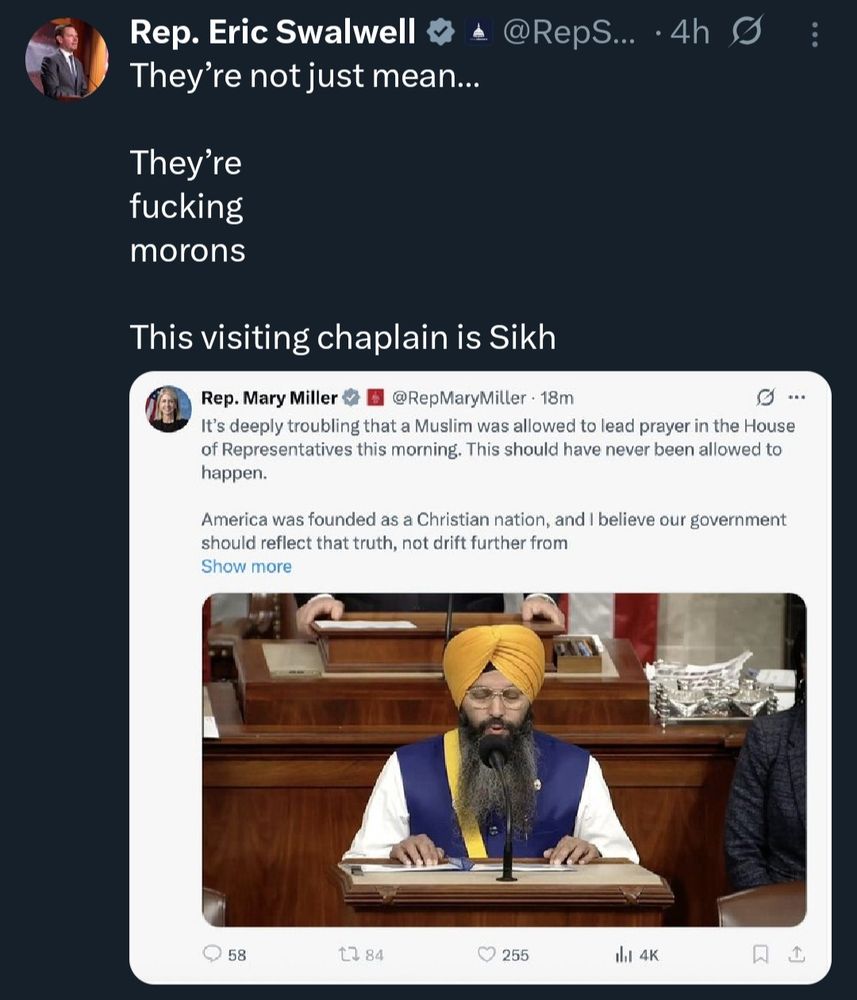Click the Rep. Eric Swalwell display name
Screen dimensions: 857x1000
(x=273, y=32)
